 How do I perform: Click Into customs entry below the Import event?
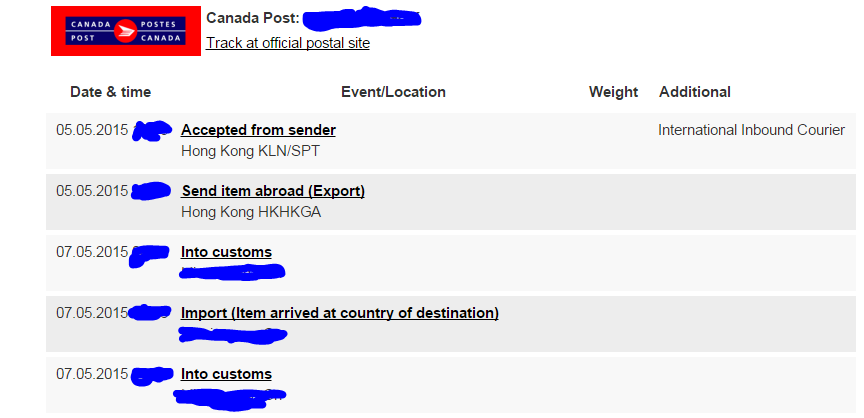tap(226, 374)
